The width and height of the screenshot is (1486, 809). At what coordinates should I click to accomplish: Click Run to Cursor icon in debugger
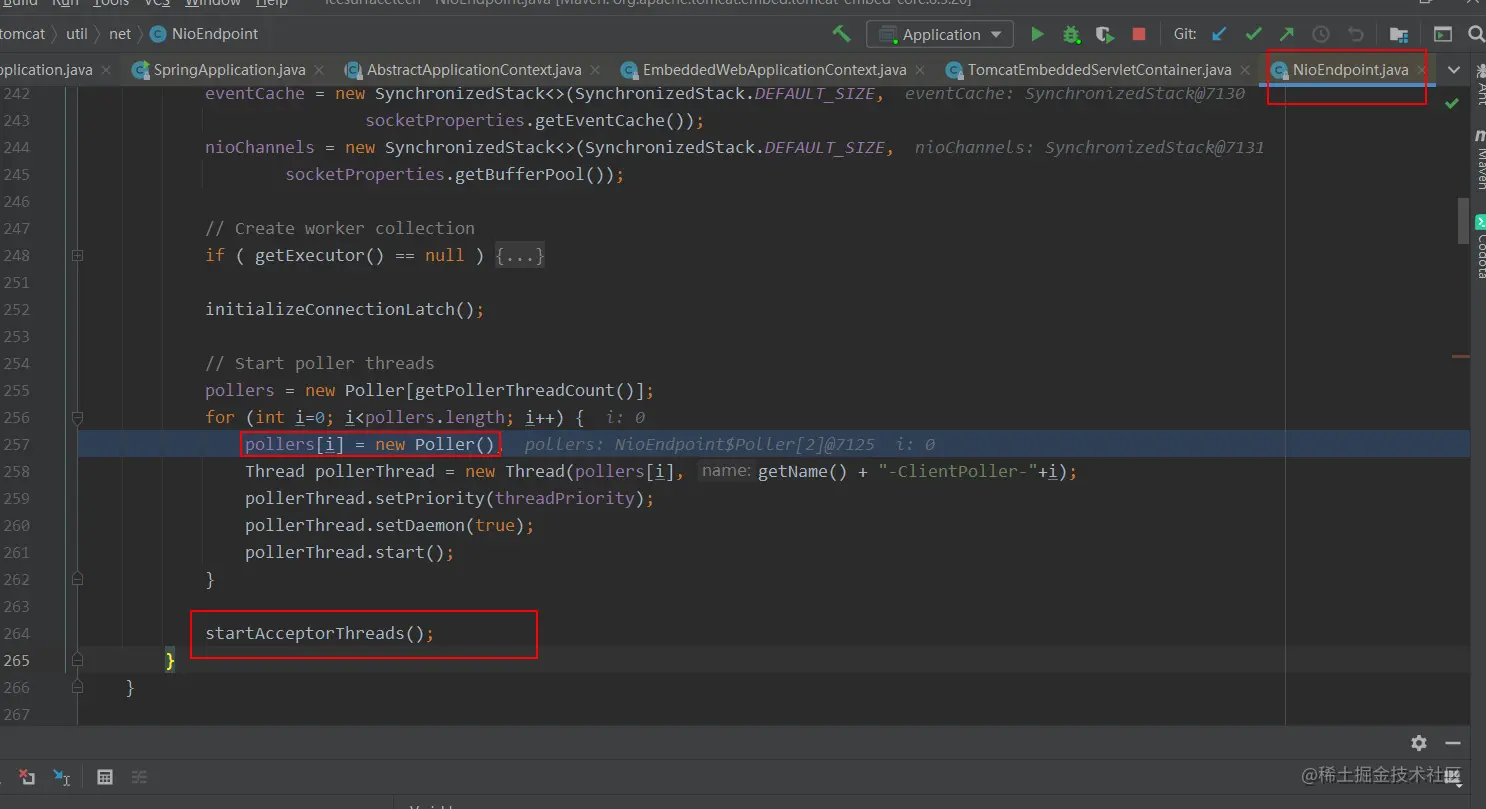(x=62, y=777)
